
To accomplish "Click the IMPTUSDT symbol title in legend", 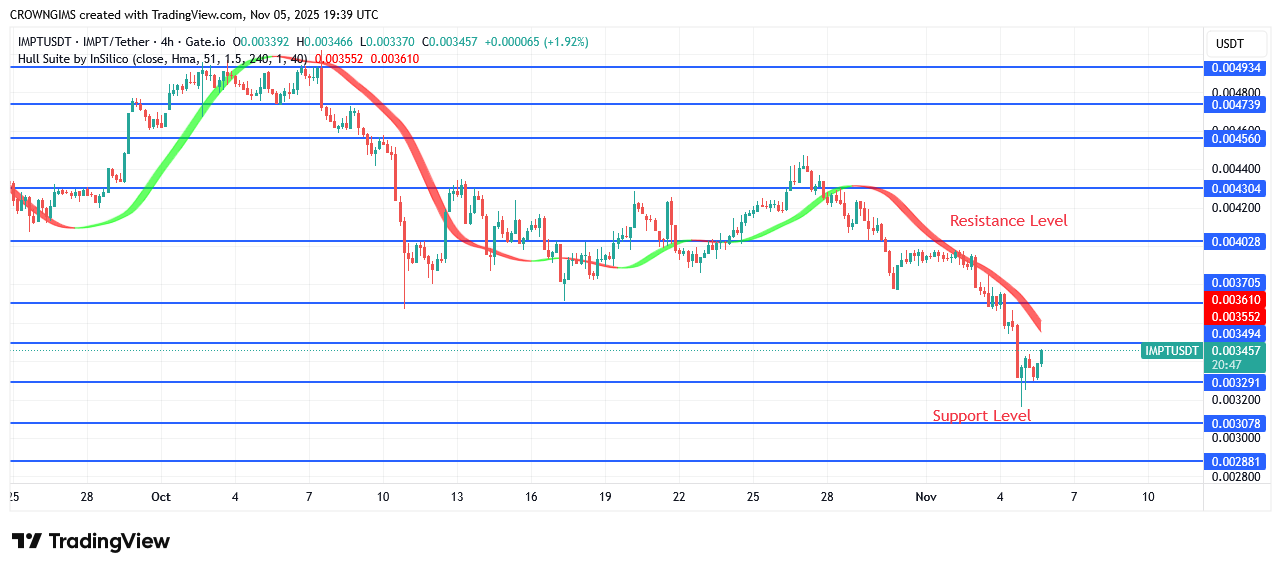I will (x=123, y=42).
